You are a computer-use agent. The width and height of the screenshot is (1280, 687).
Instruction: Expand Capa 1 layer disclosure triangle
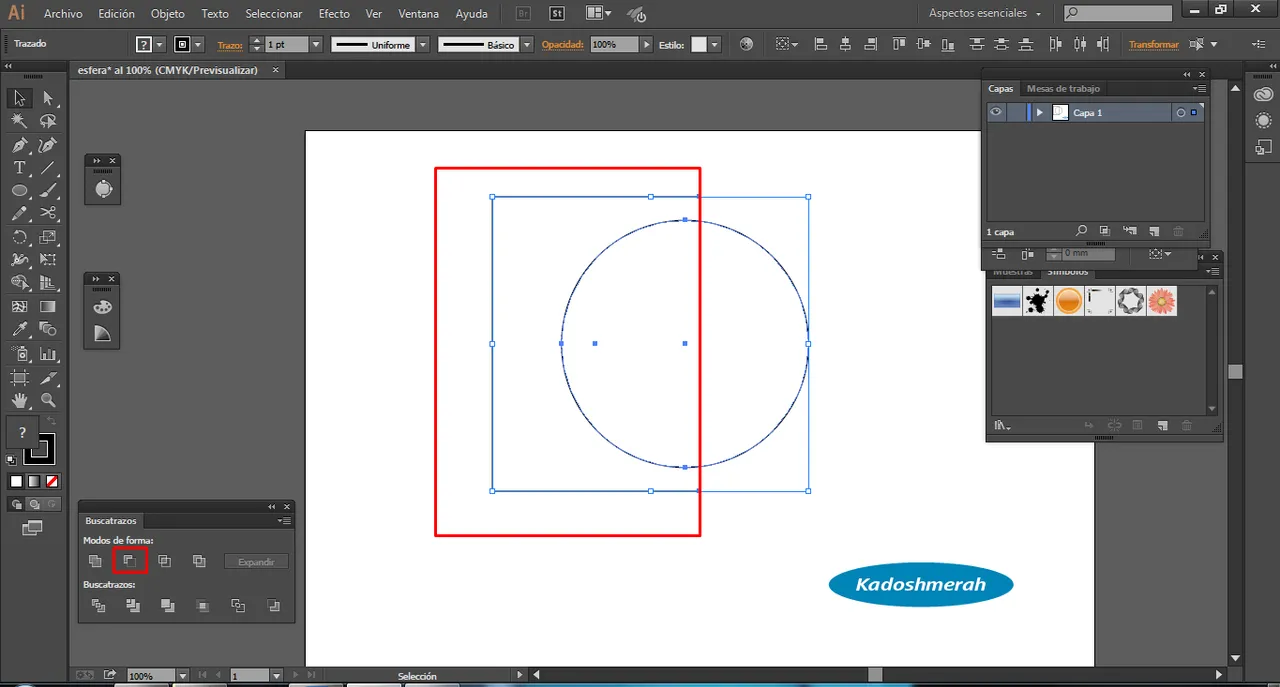point(1040,113)
